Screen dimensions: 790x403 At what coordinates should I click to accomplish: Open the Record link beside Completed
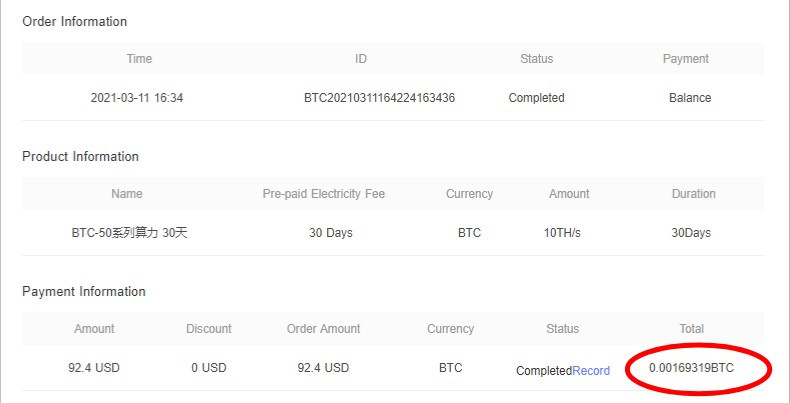[590, 371]
